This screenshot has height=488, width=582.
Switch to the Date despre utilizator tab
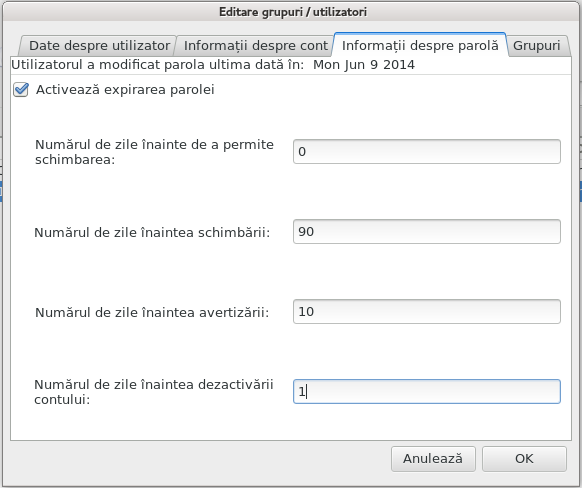click(x=99, y=46)
